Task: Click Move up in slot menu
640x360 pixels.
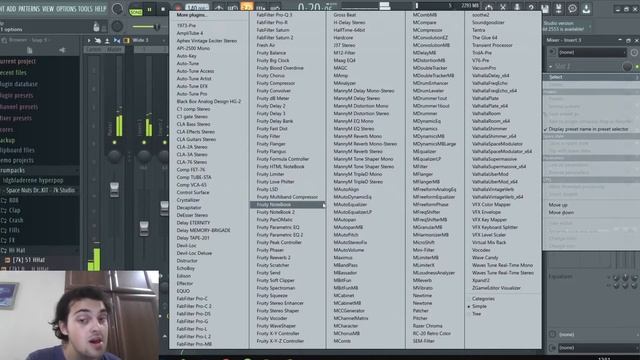Action: coord(558,205)
